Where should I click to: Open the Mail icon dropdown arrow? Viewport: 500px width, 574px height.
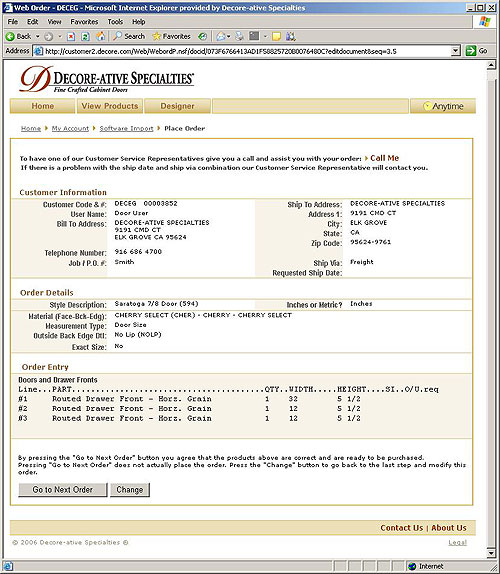[x=229, y=36]
